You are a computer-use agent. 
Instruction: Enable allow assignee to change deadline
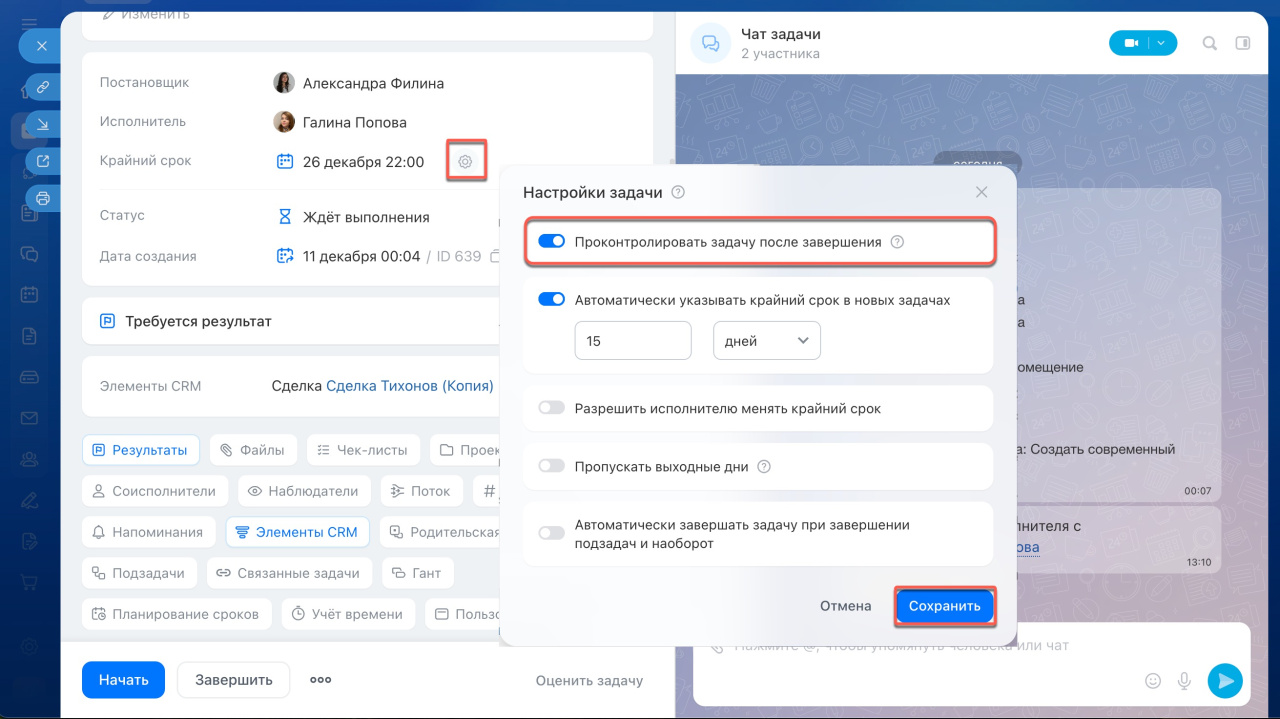pos(551,408)
